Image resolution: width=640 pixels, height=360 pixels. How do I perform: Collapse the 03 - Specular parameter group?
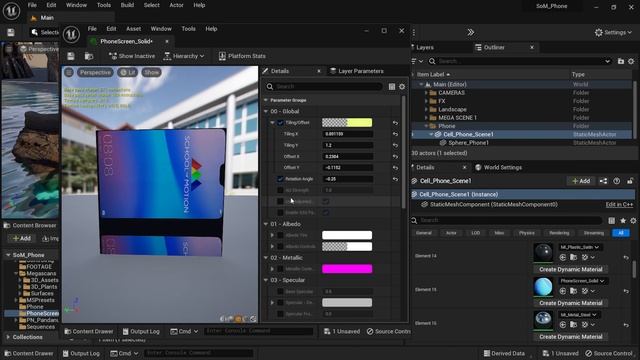coord(266,280)
